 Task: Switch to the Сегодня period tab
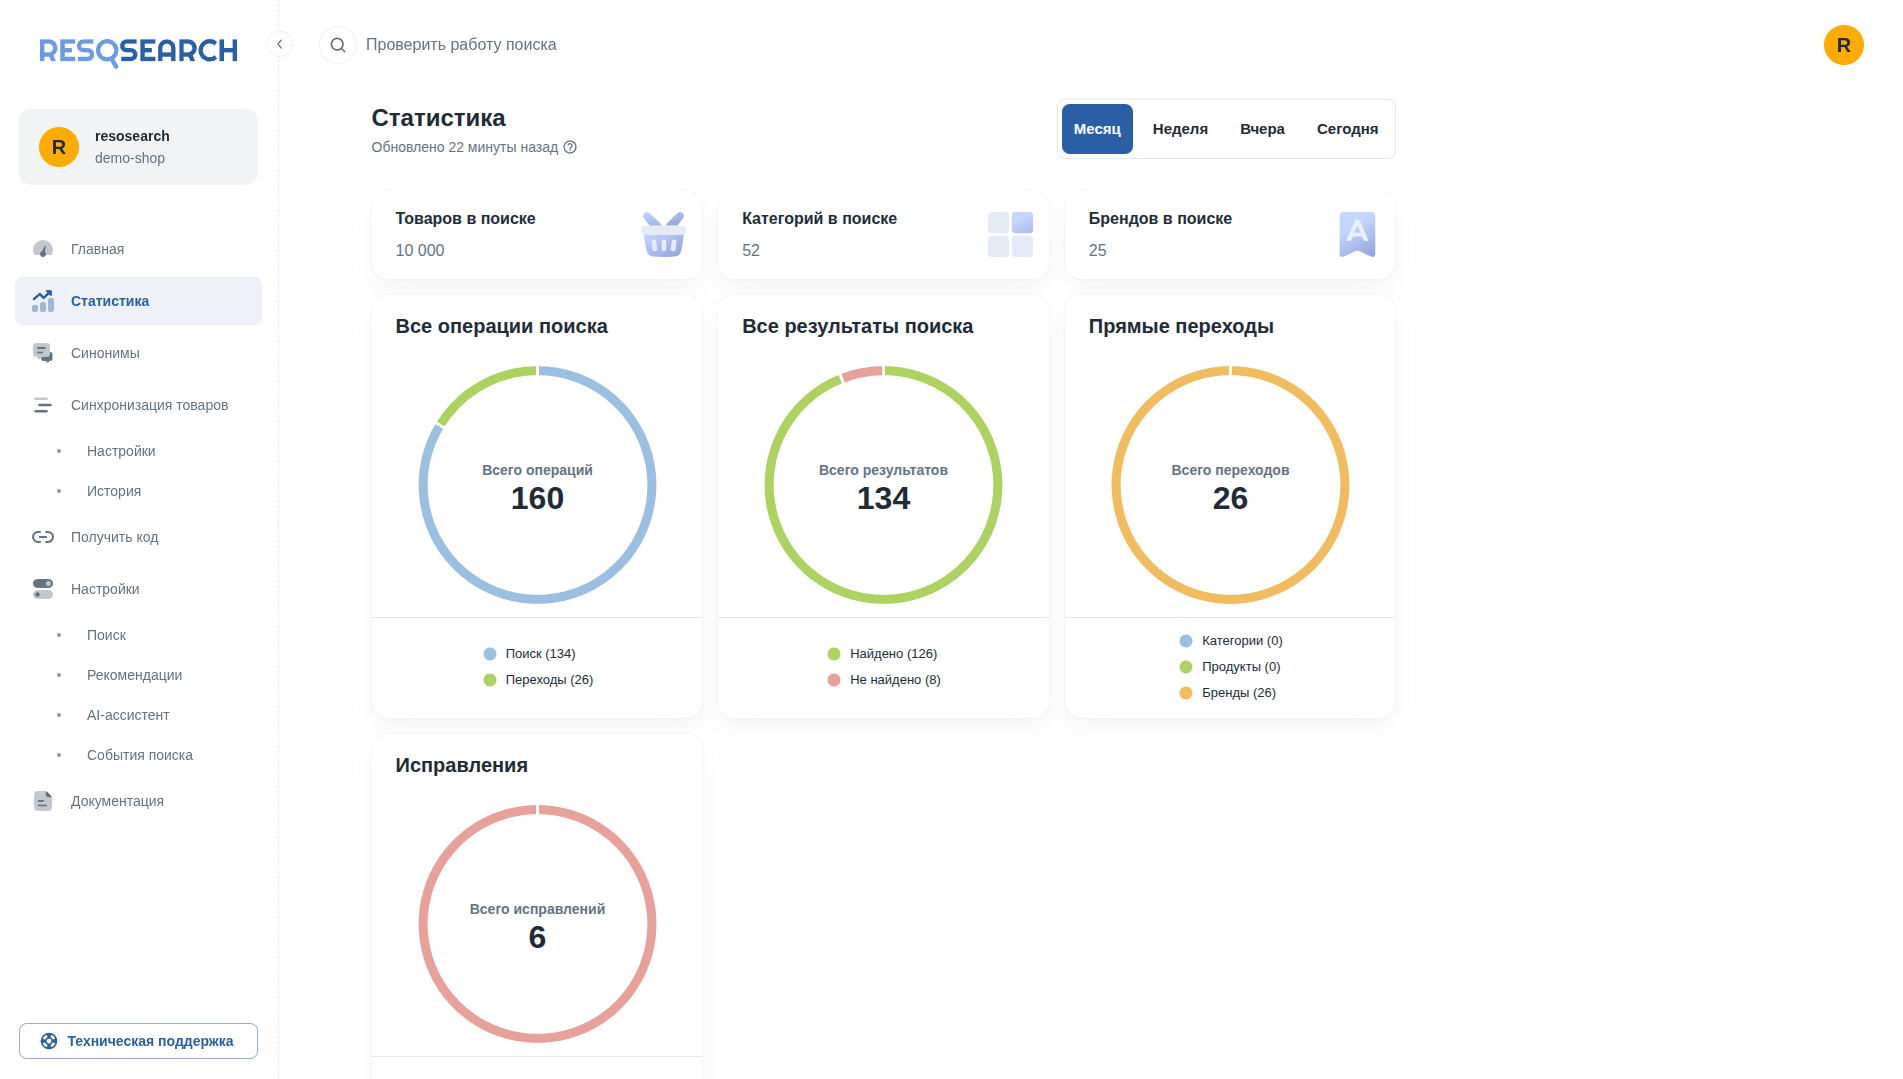pyautogui.click(x=1347, y=129)
